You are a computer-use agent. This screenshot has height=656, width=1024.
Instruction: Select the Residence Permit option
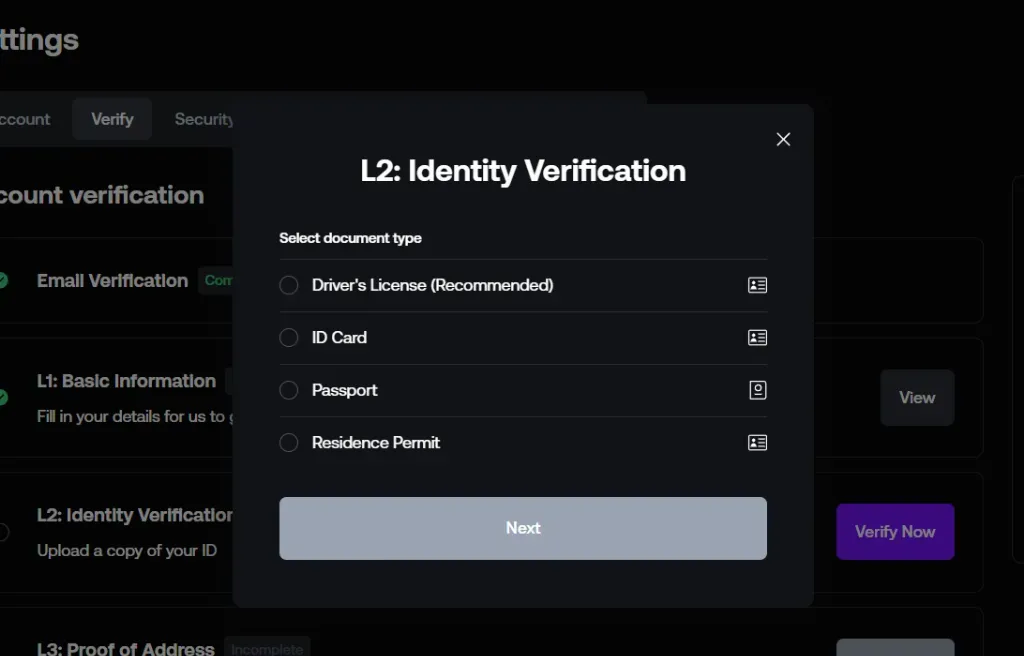tap(288, 442)
